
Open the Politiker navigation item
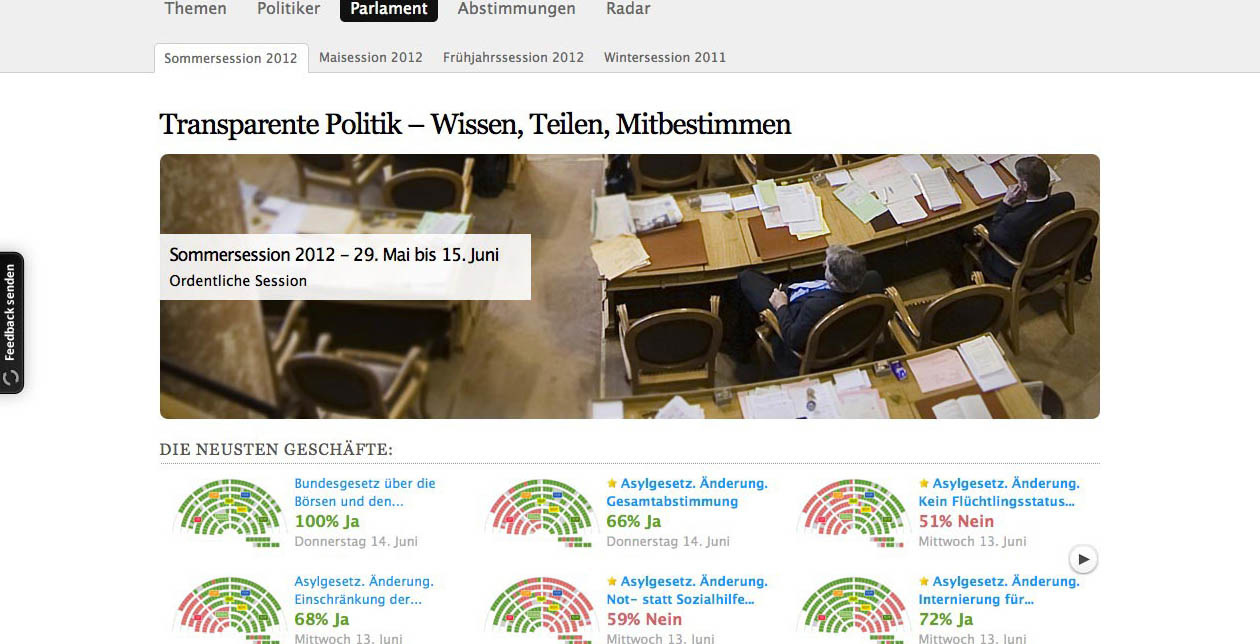288,9
